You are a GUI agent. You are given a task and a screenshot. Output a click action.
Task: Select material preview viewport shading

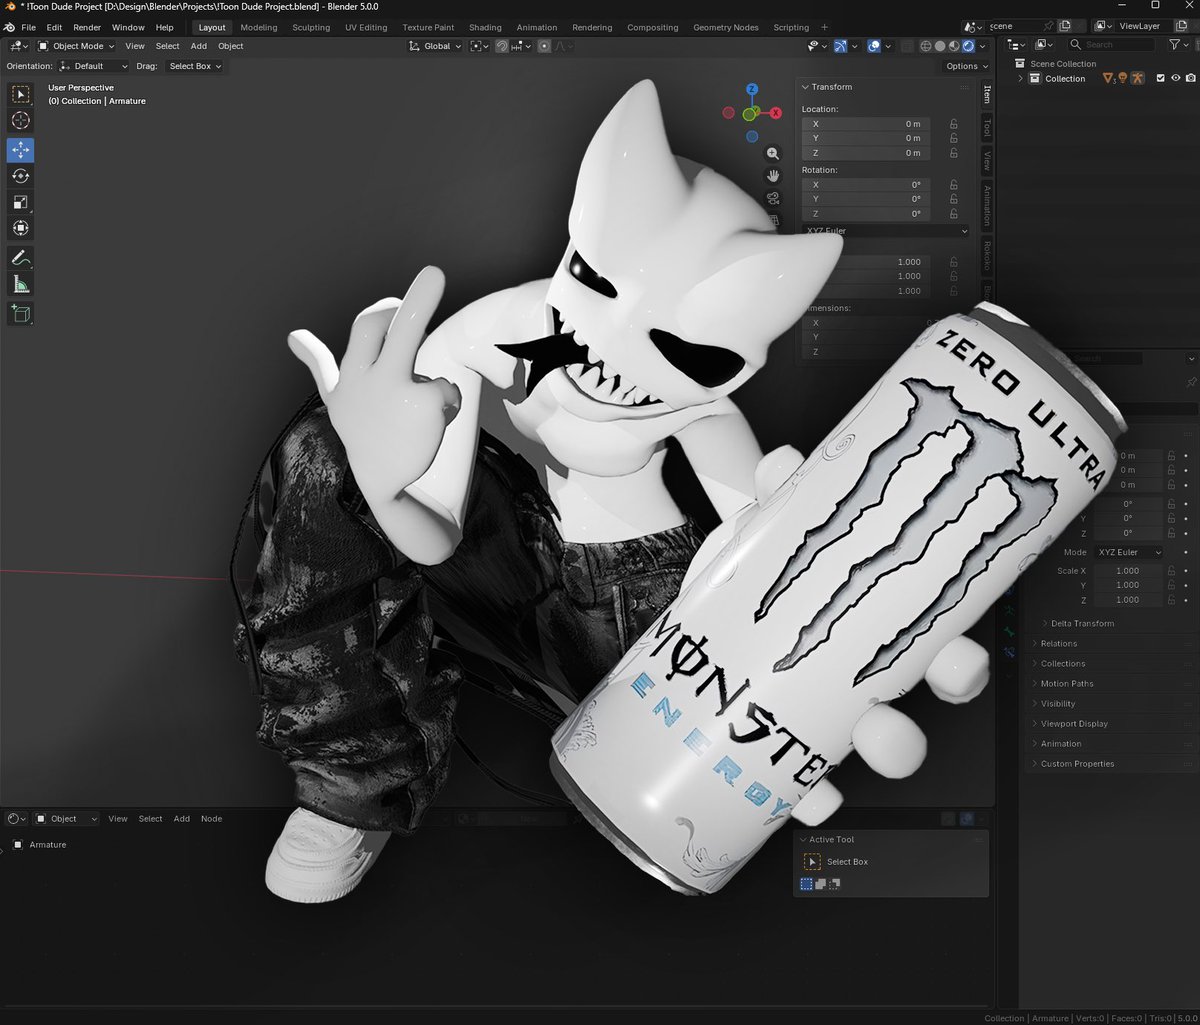[954, 46]
